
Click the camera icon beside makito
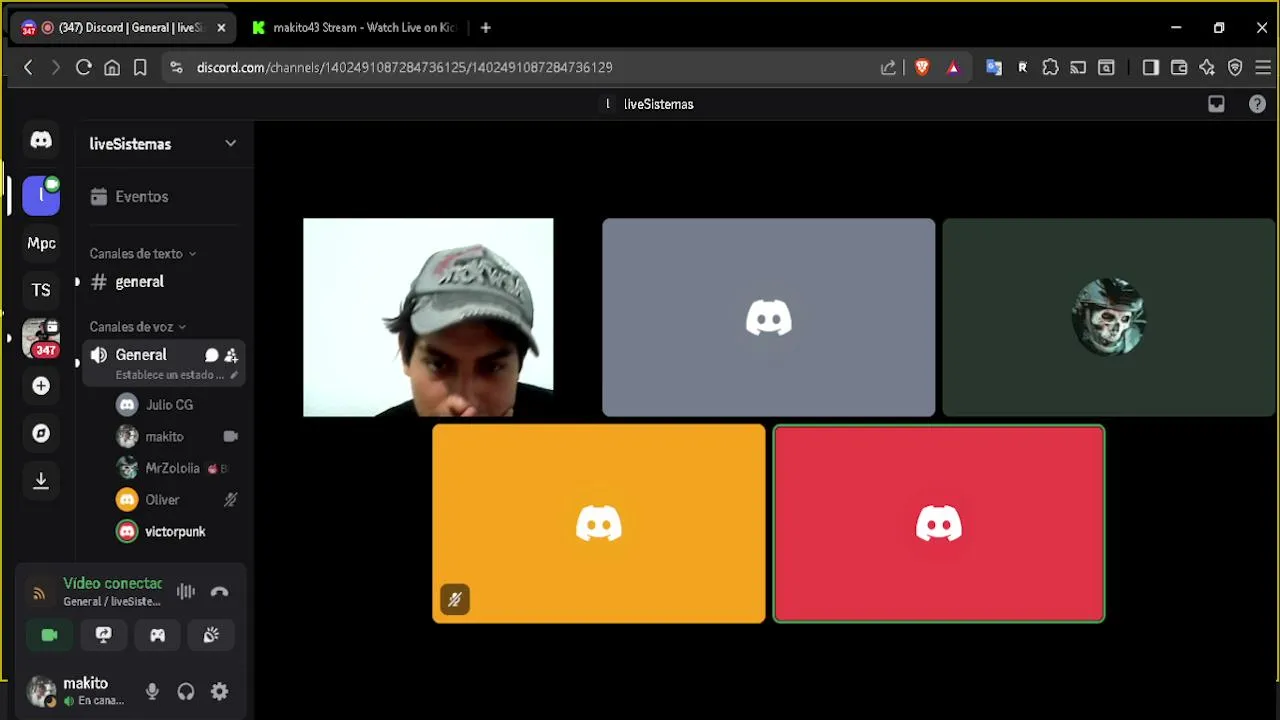[231, 437]
